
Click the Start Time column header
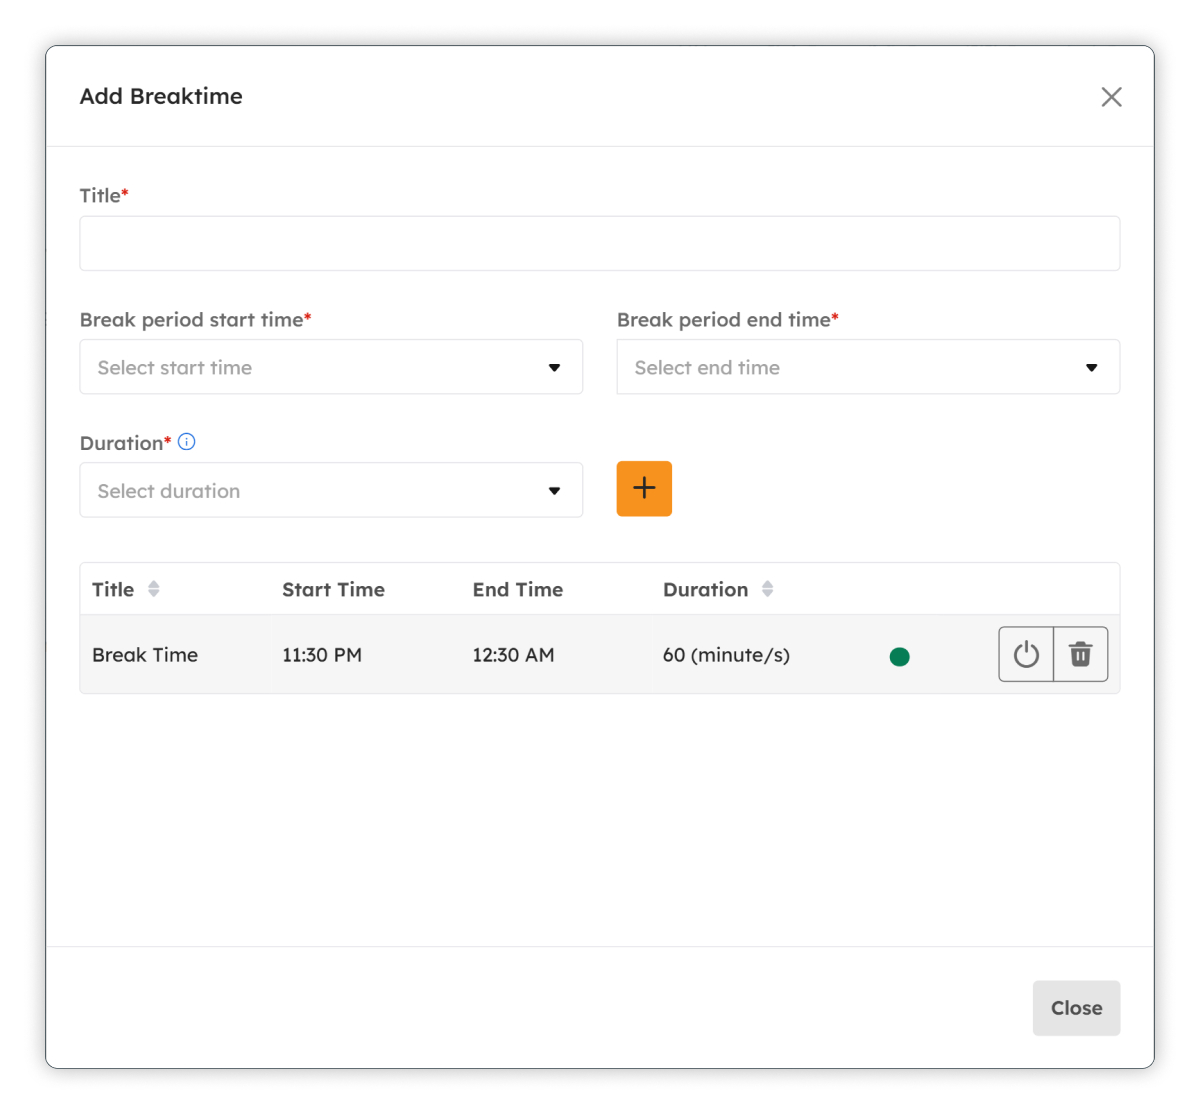[x=333, y=590]
